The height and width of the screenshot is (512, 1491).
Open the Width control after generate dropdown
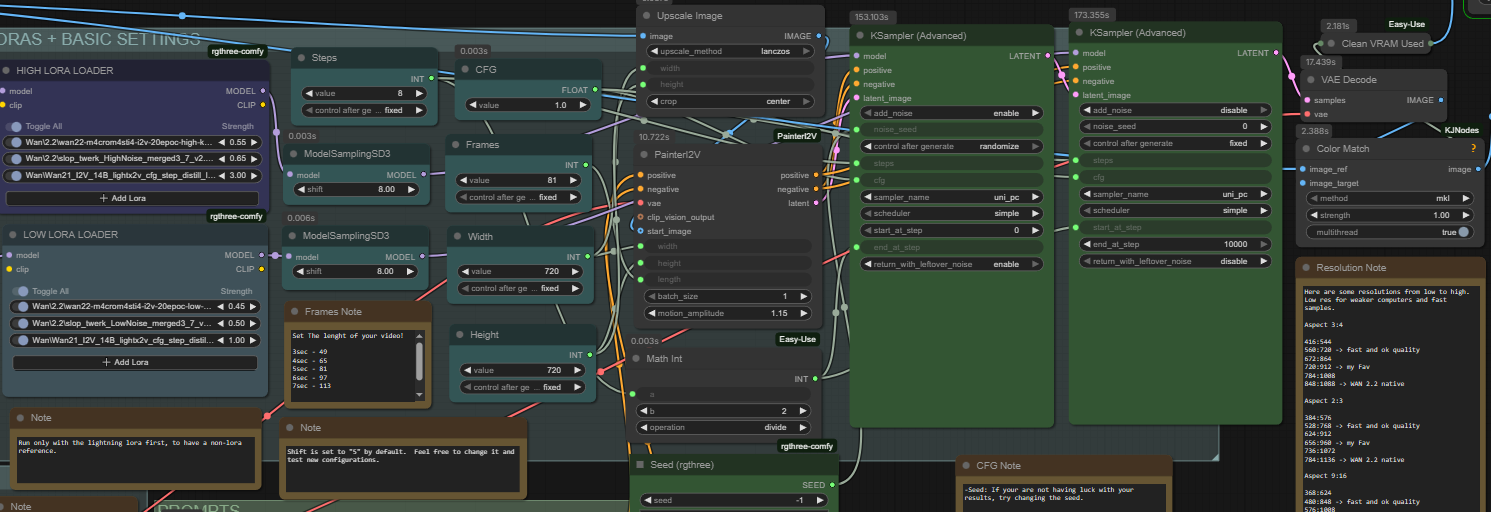click(519, 288)
